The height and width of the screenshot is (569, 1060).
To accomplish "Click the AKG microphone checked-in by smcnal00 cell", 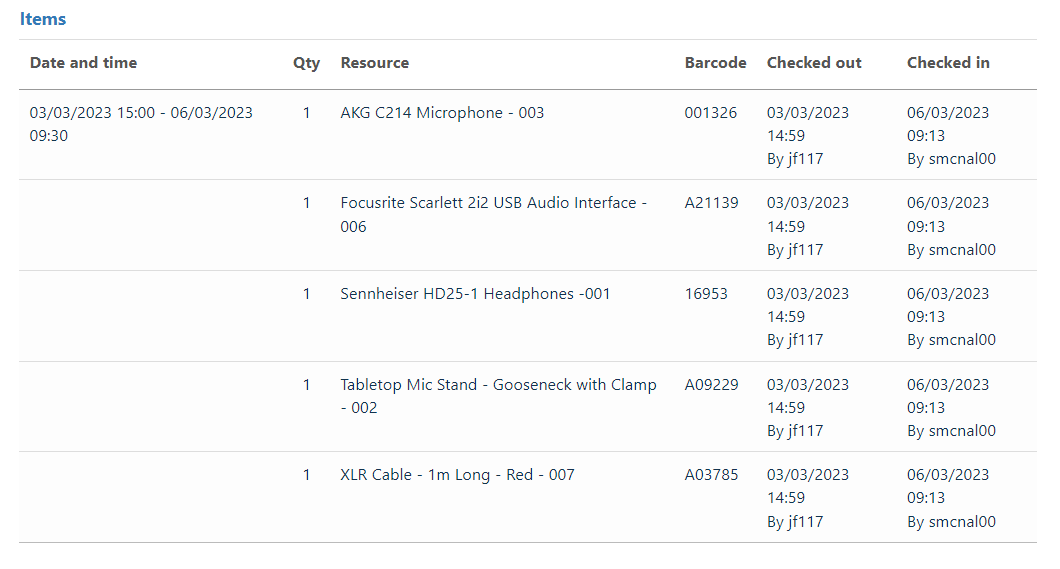I will (x=950, y=136).
